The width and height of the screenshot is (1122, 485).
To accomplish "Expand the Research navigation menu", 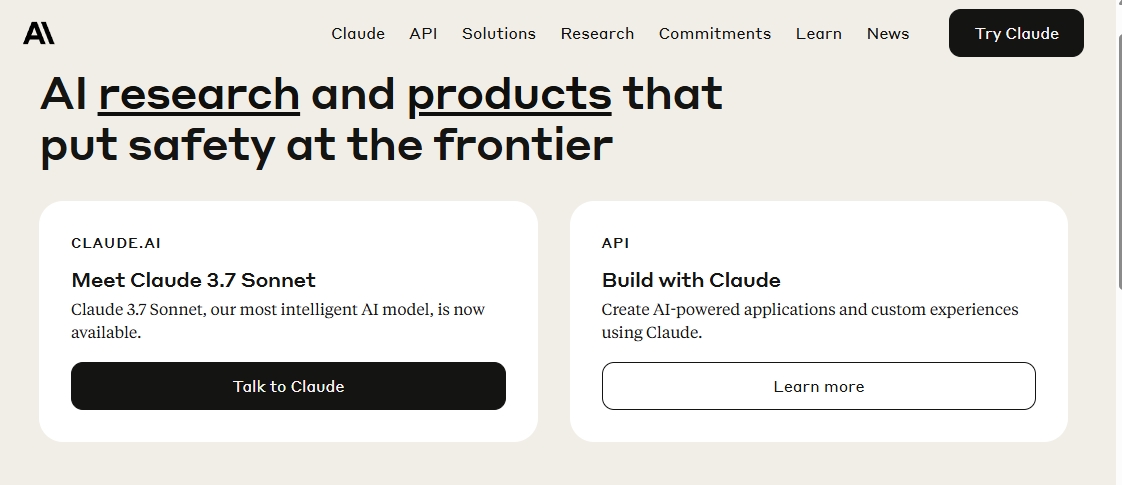I will [597, 33].
